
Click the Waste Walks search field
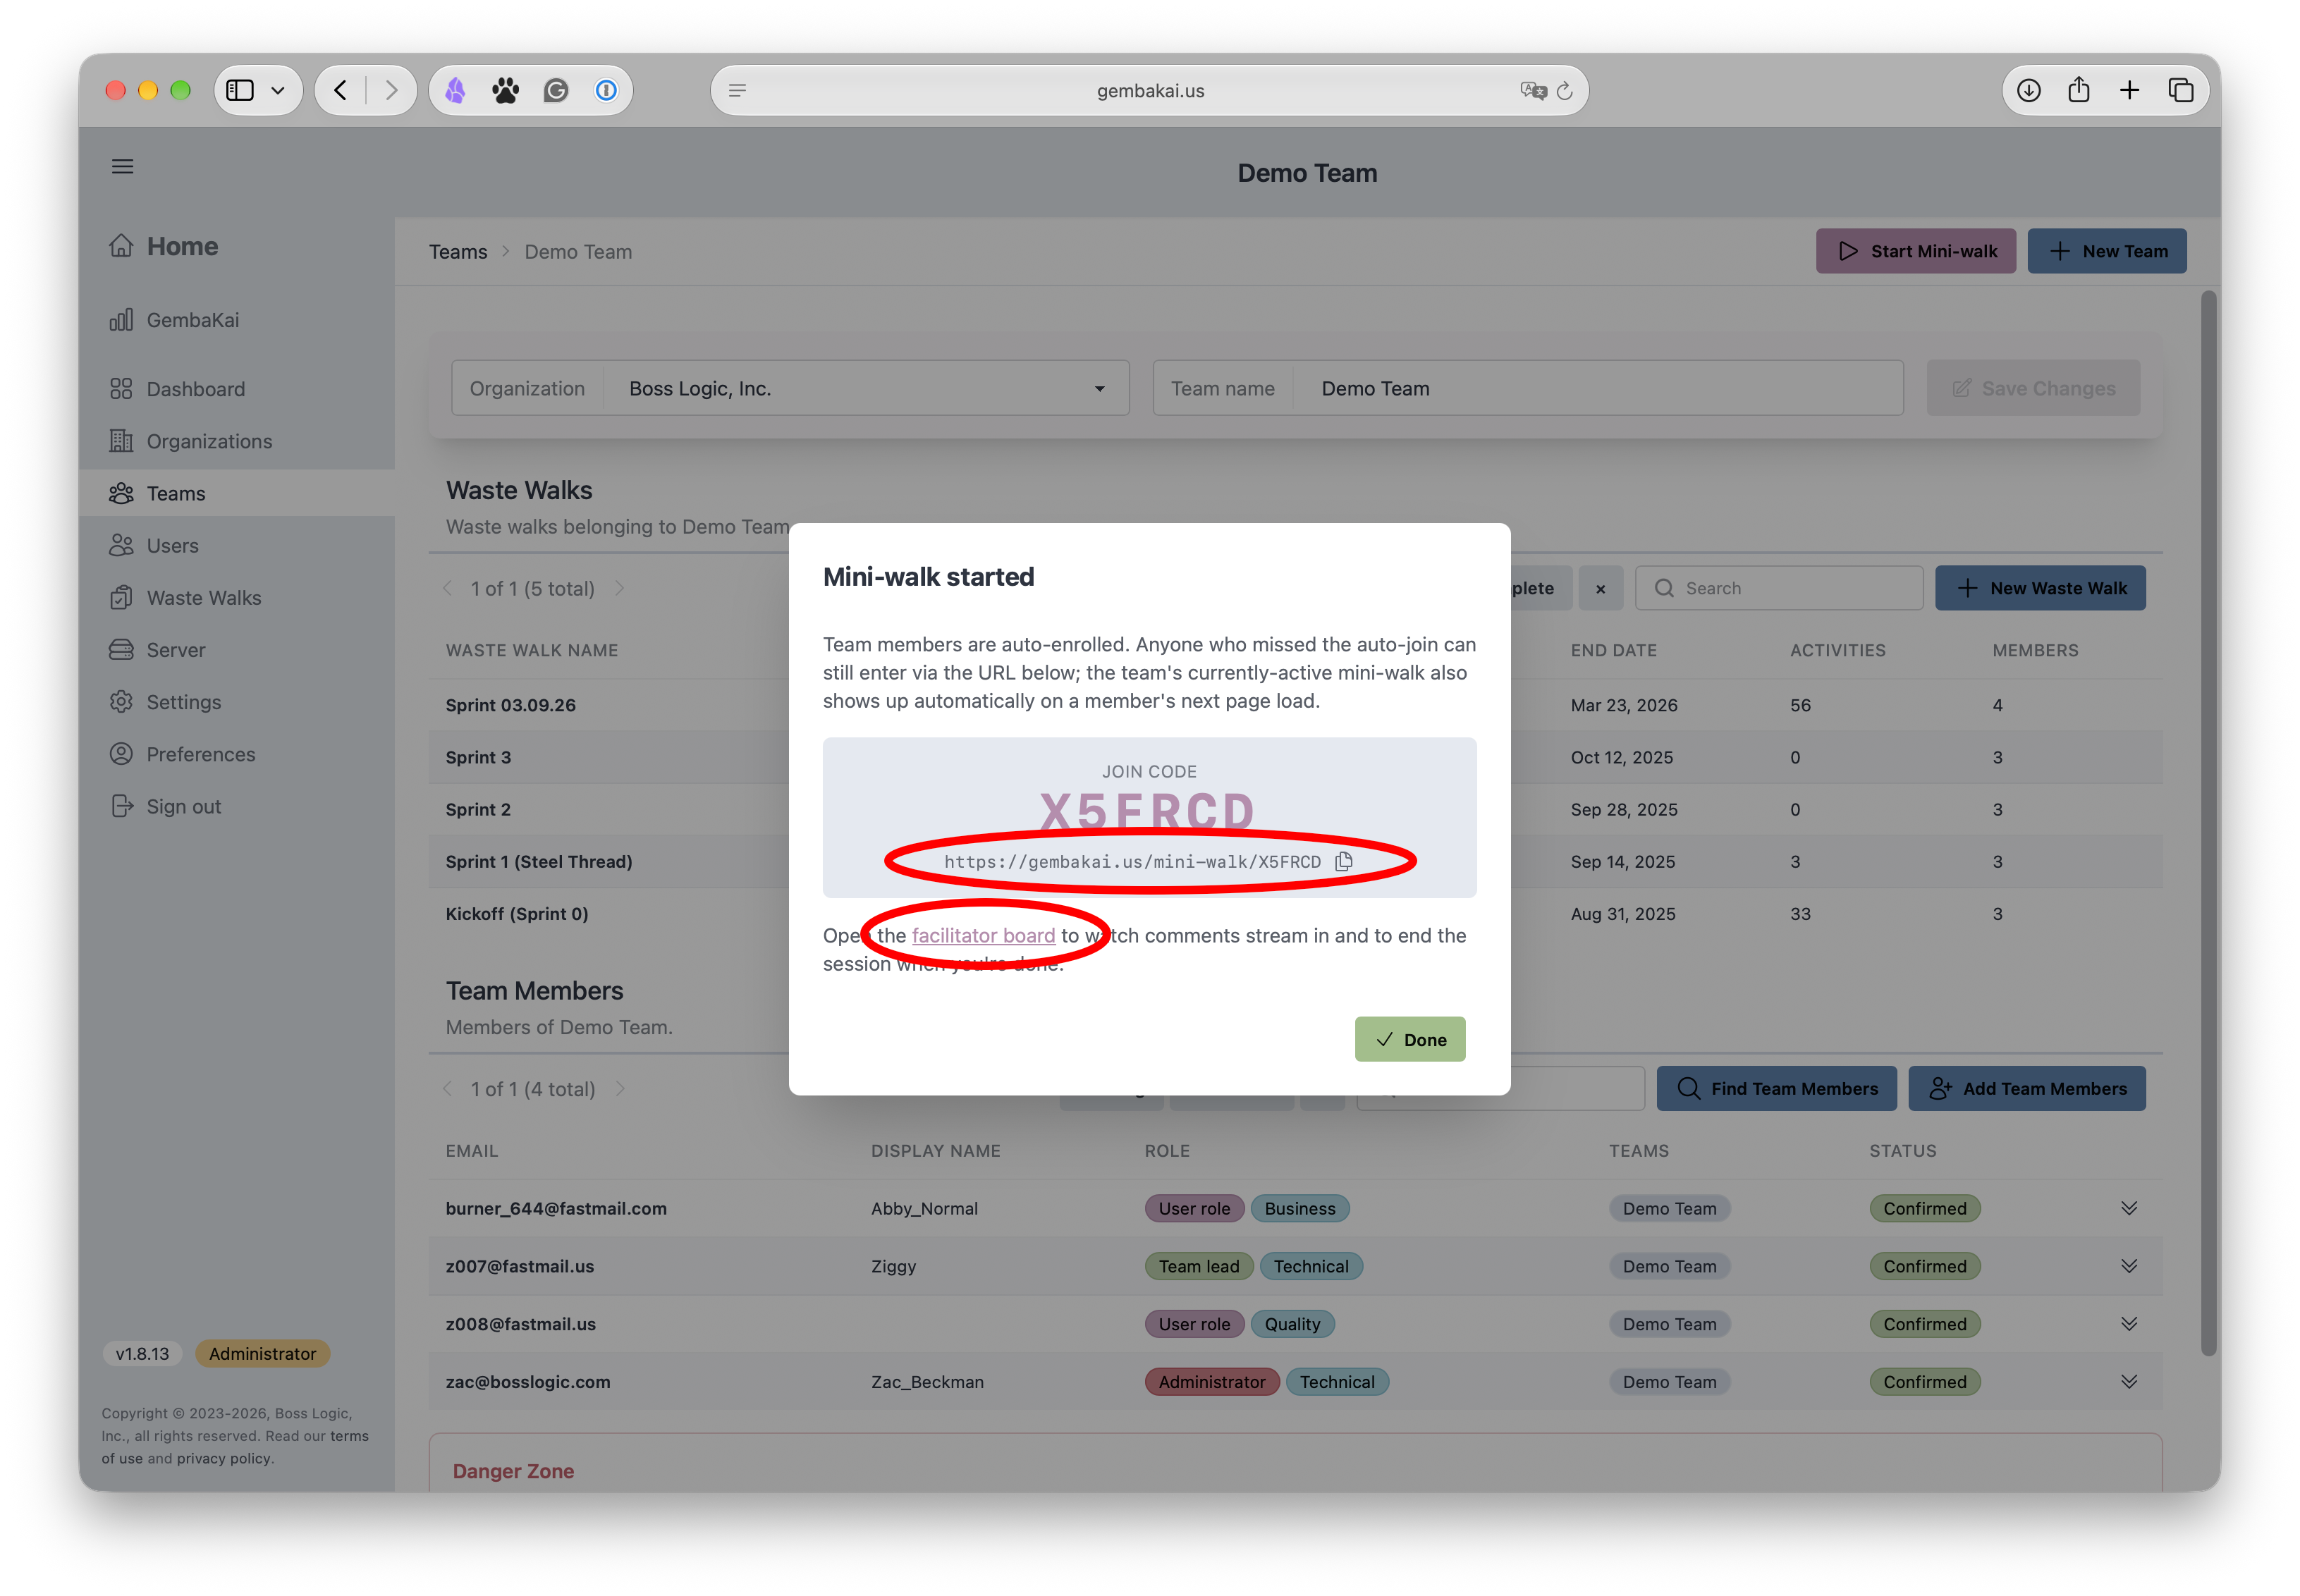coord(1779,588)
